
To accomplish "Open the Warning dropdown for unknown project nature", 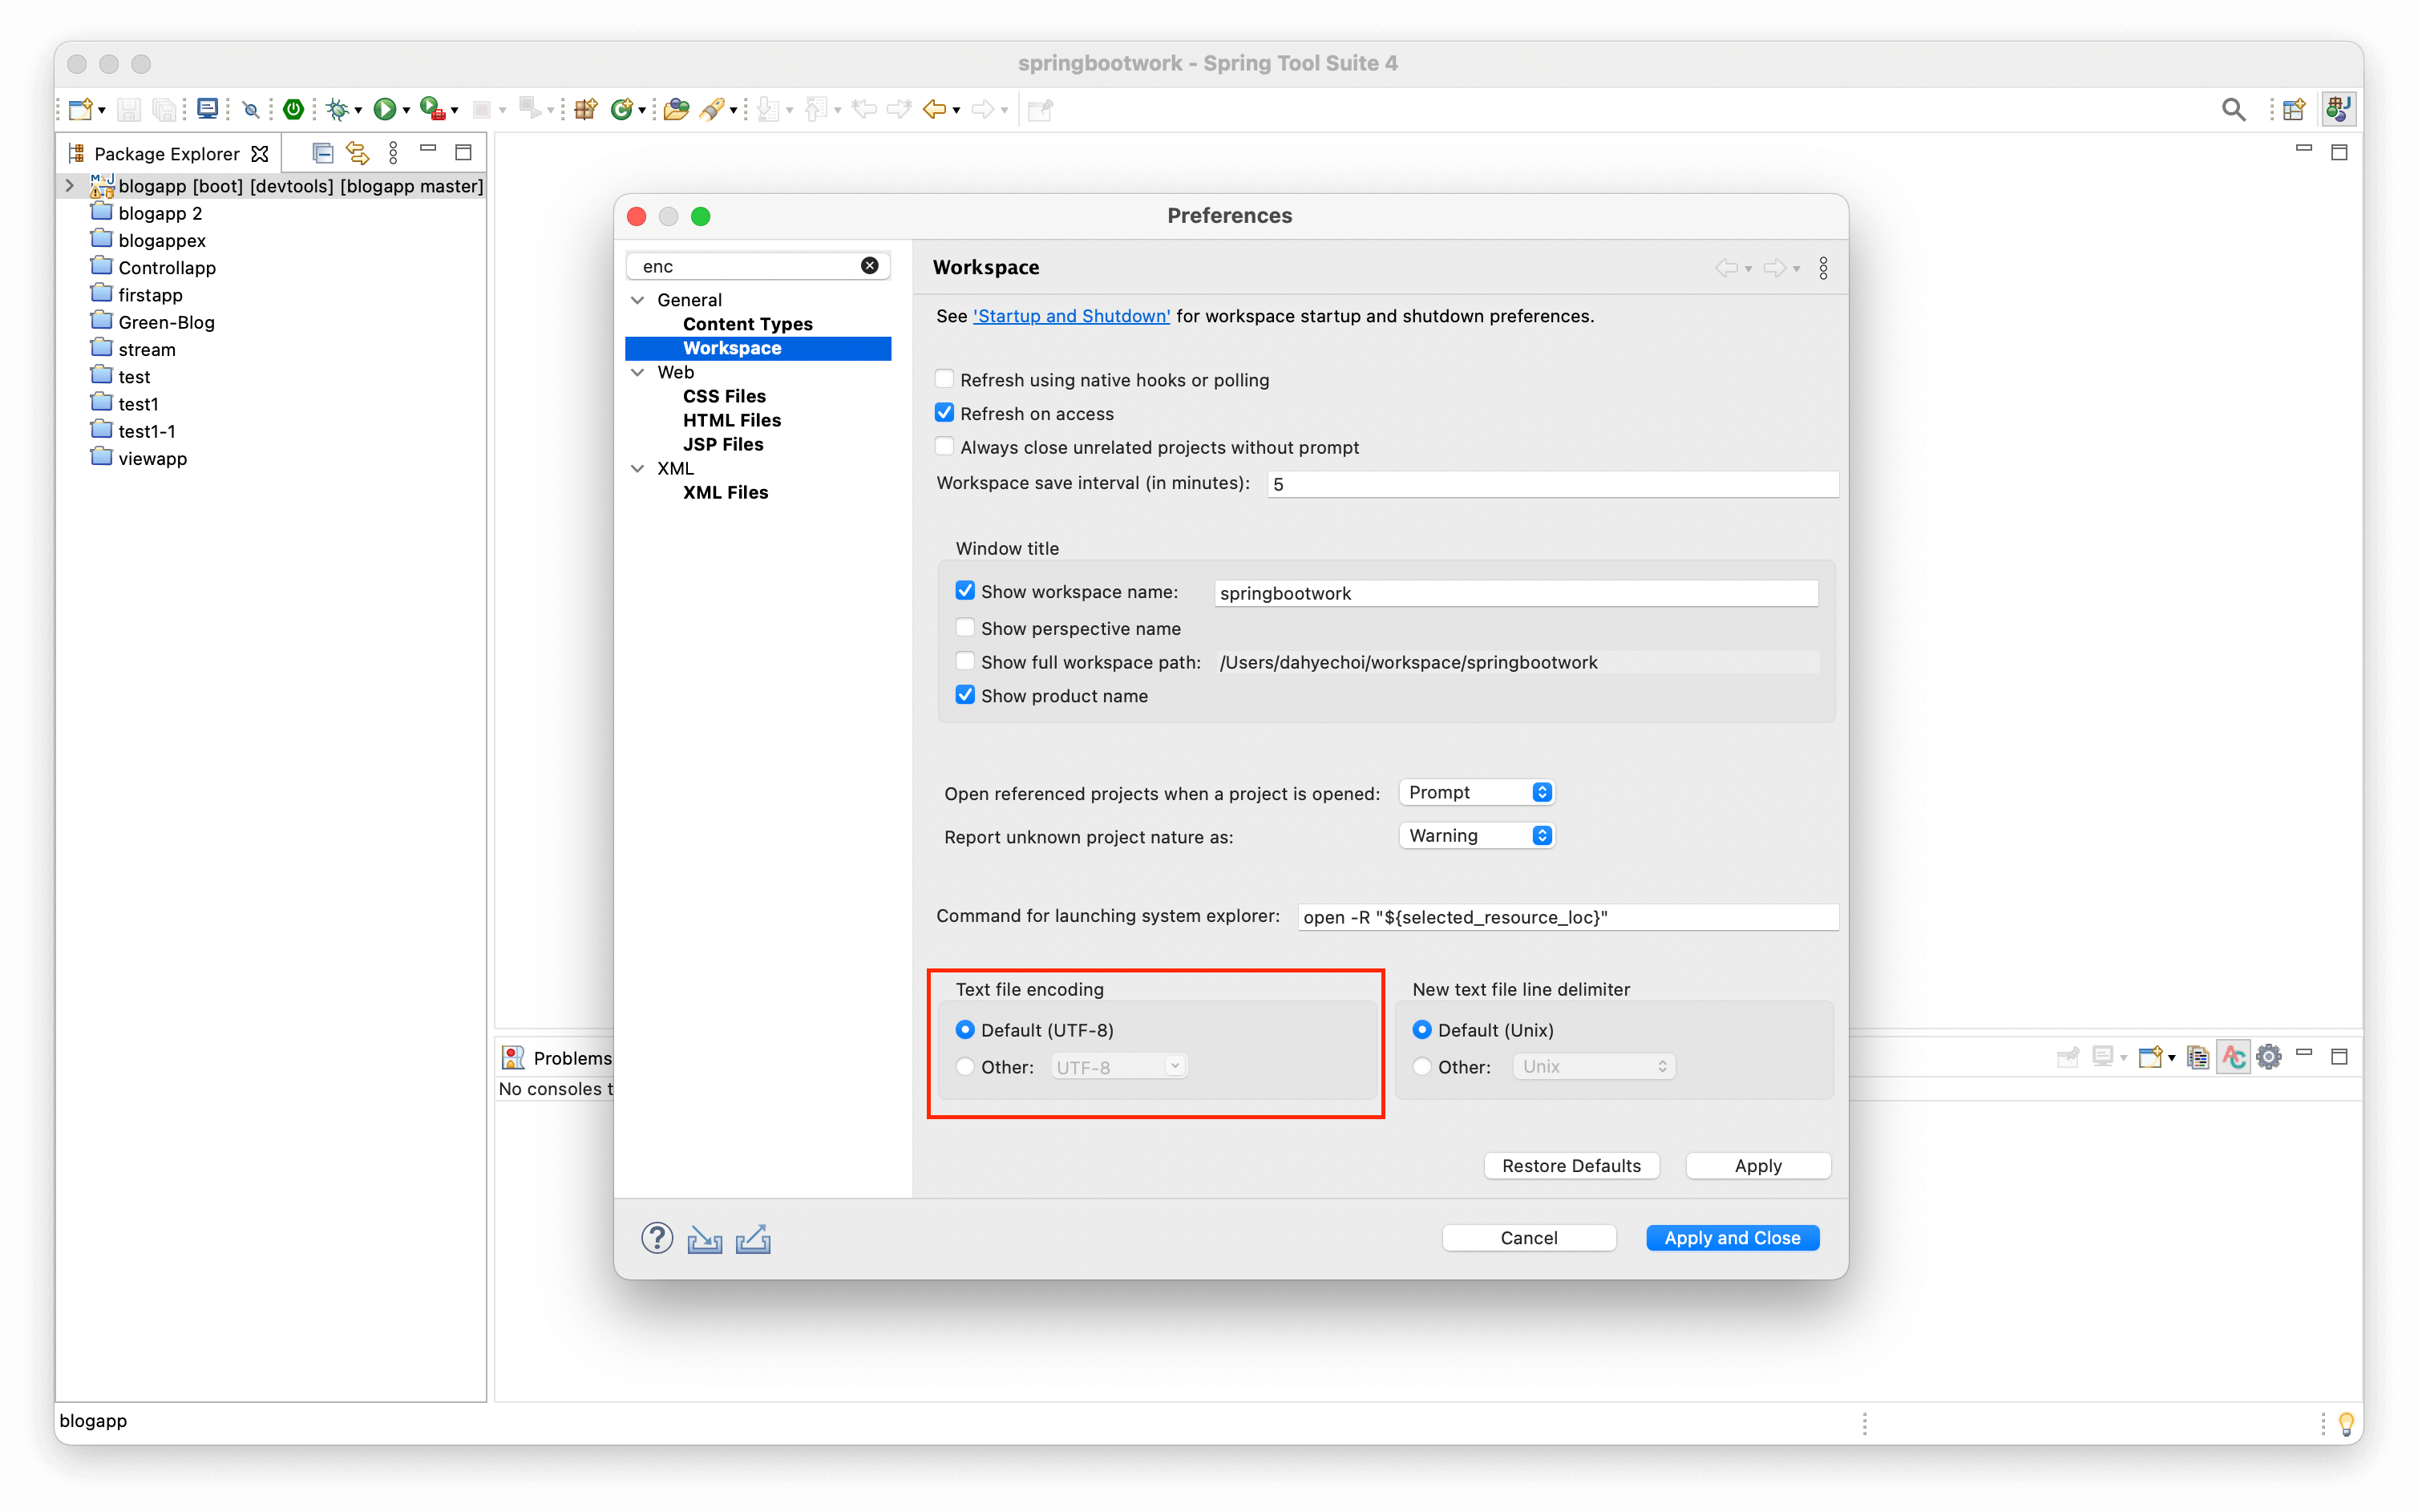I will click(x=1476, y=835).
